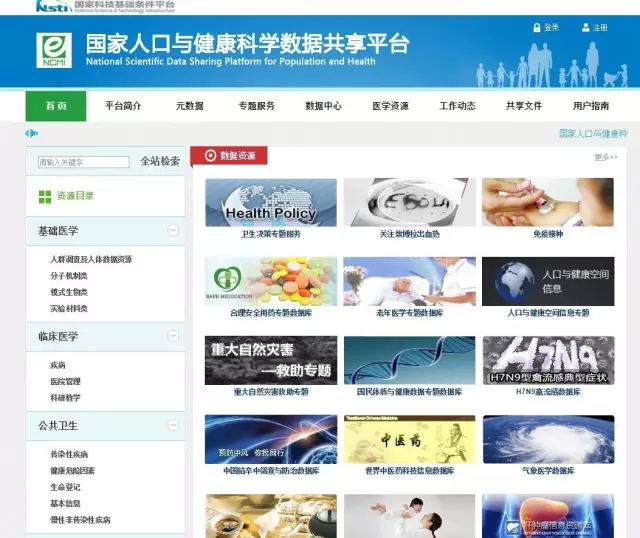Select 医院管理 under 临床医学
This screenshot has width=640, height=538.
[x=65, y=381]
